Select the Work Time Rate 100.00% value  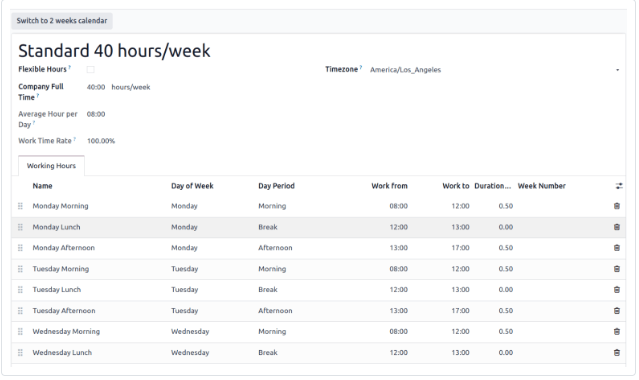click(101, 141)
